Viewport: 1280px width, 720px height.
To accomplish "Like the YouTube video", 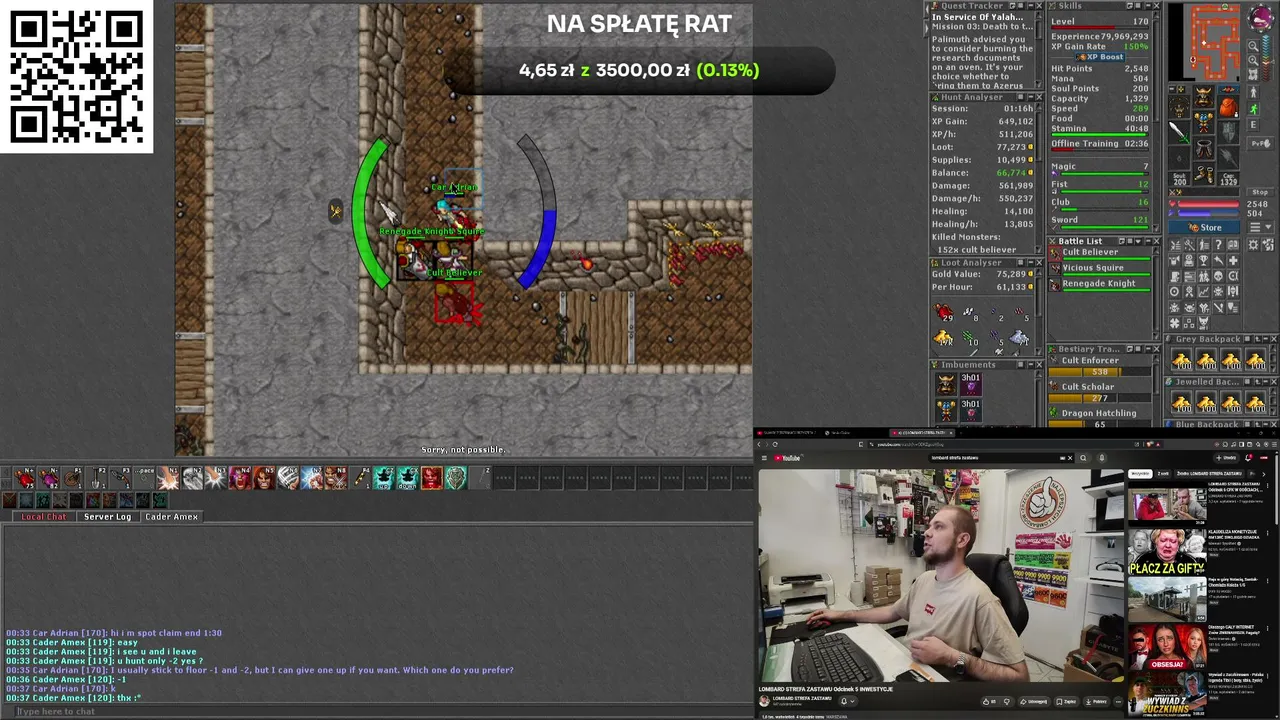I will (988, 701).
